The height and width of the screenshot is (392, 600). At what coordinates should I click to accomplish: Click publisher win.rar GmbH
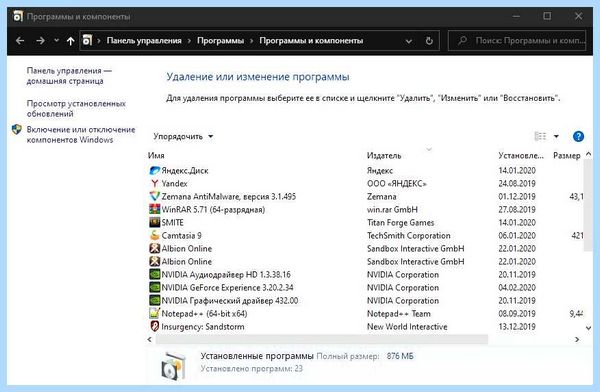[392, 210]
